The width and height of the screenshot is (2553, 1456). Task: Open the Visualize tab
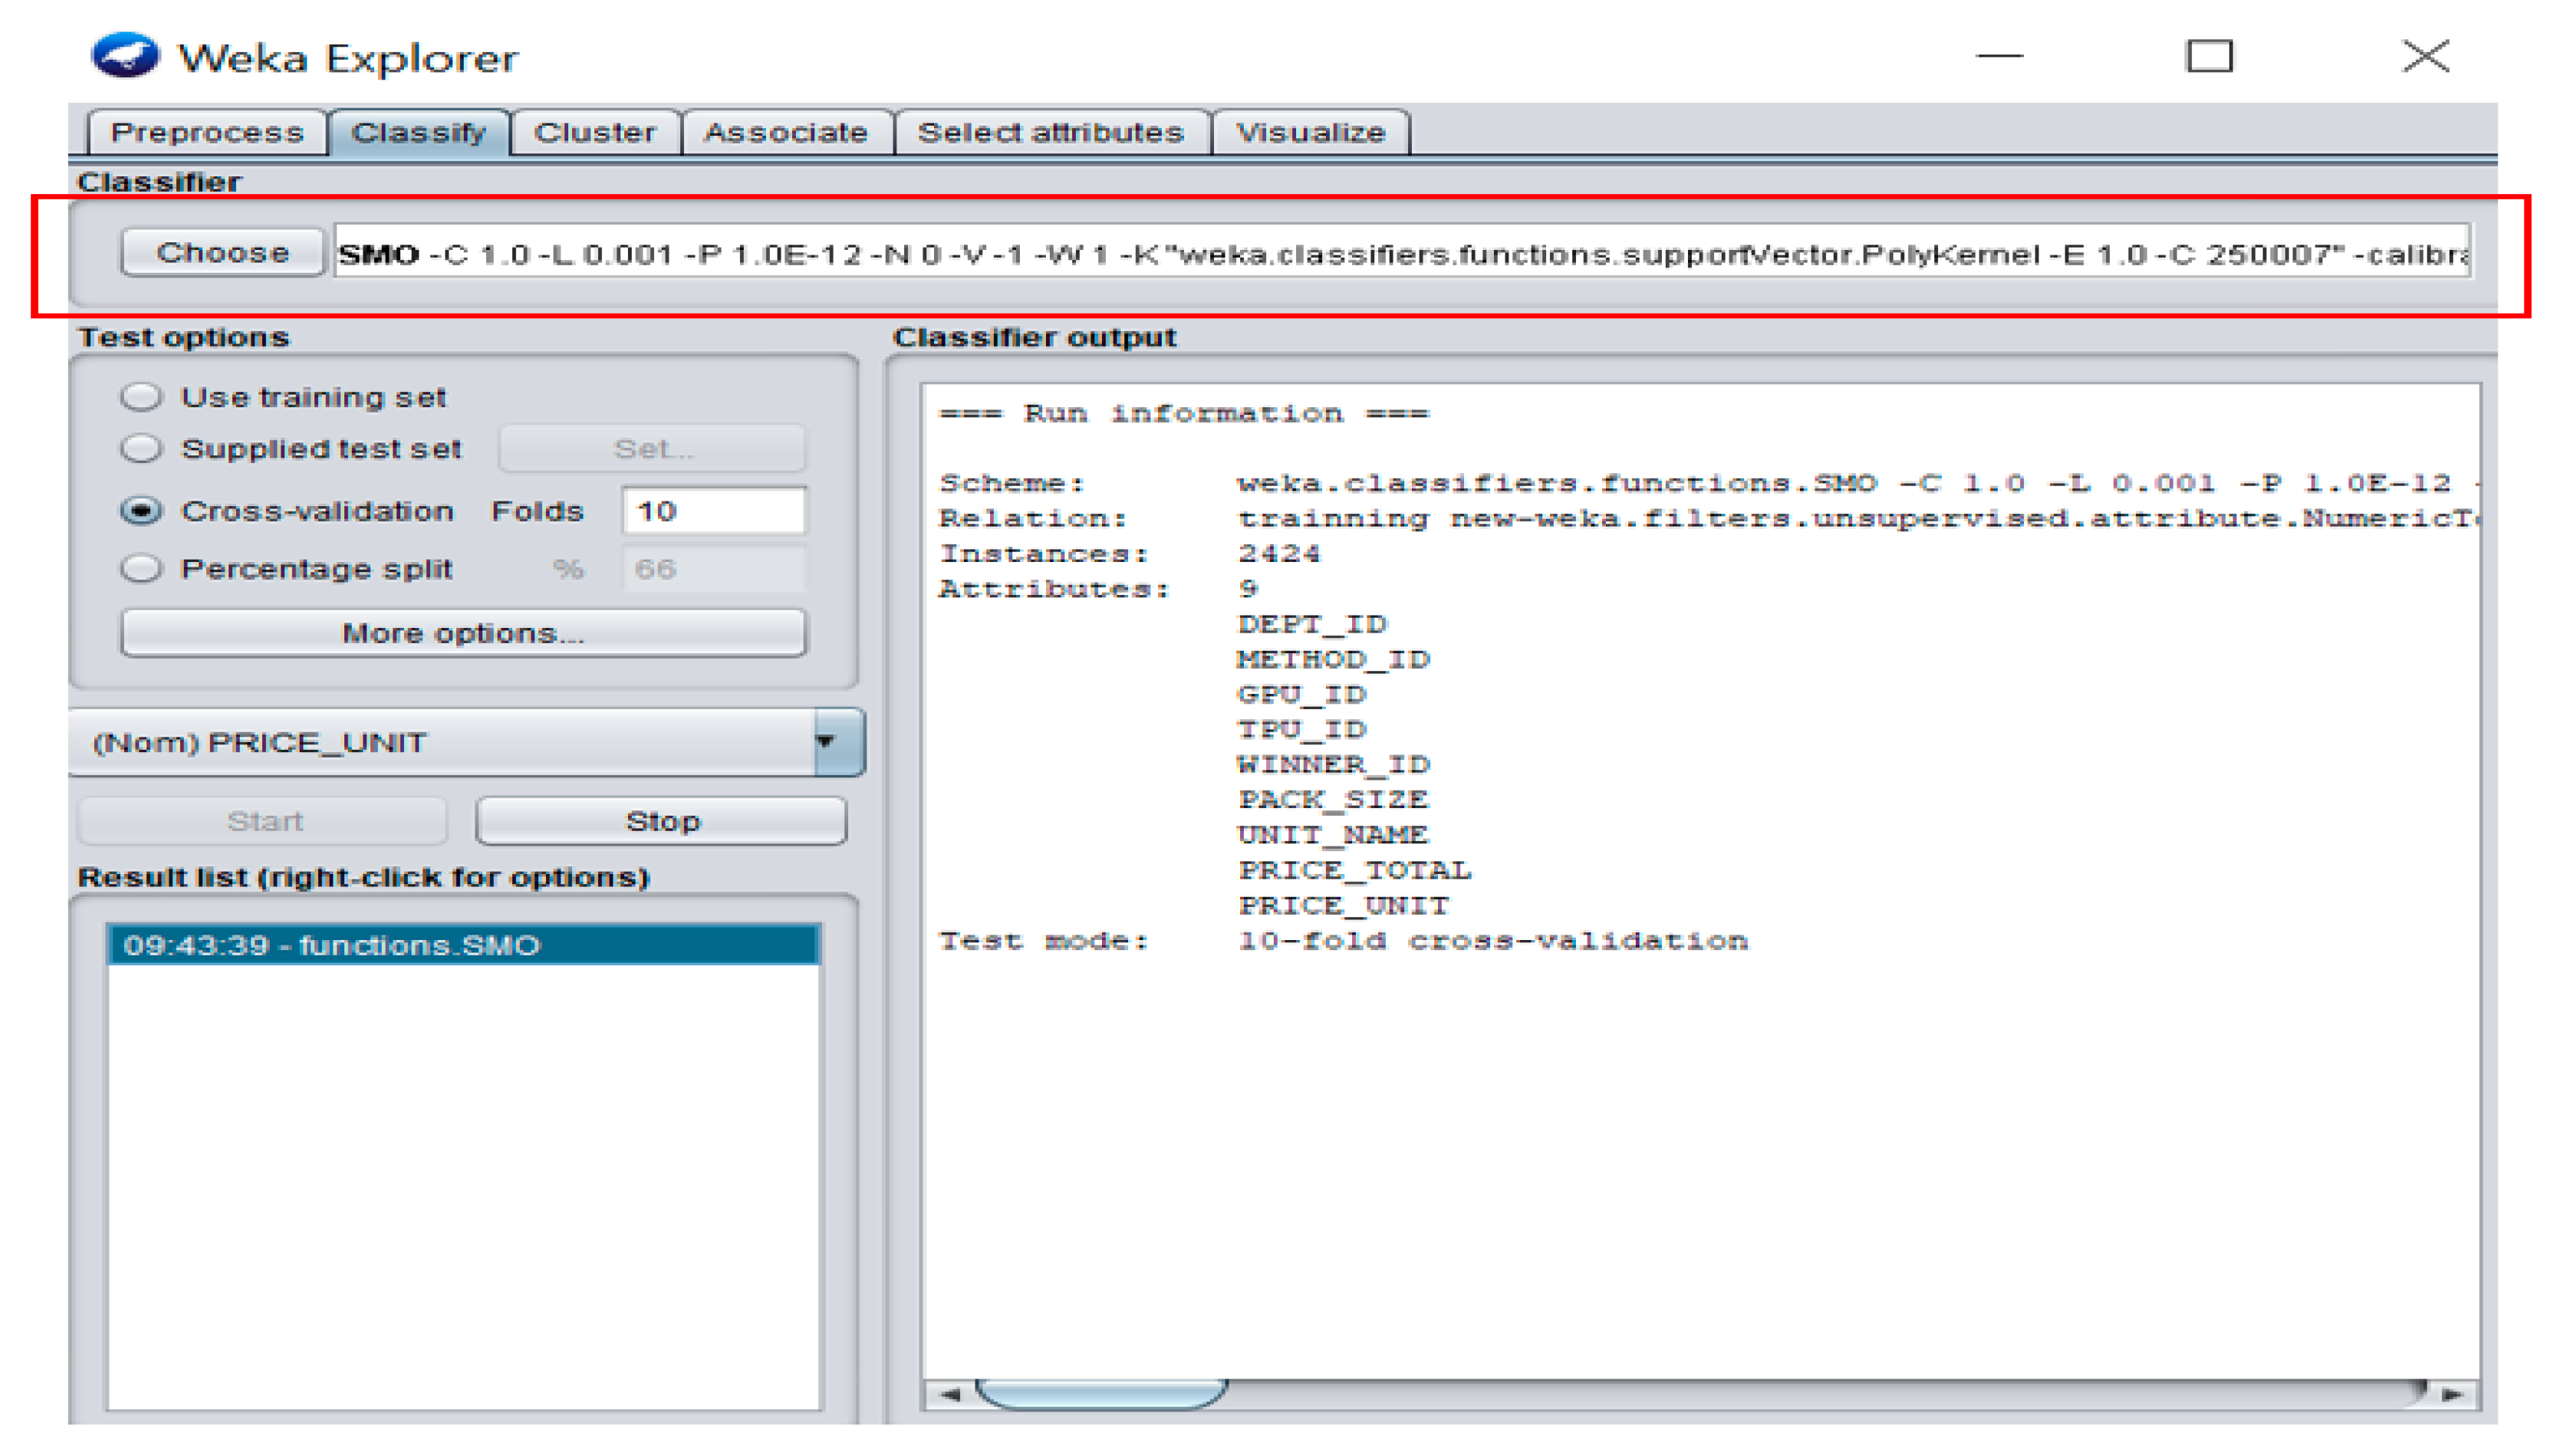(1310, 132)
